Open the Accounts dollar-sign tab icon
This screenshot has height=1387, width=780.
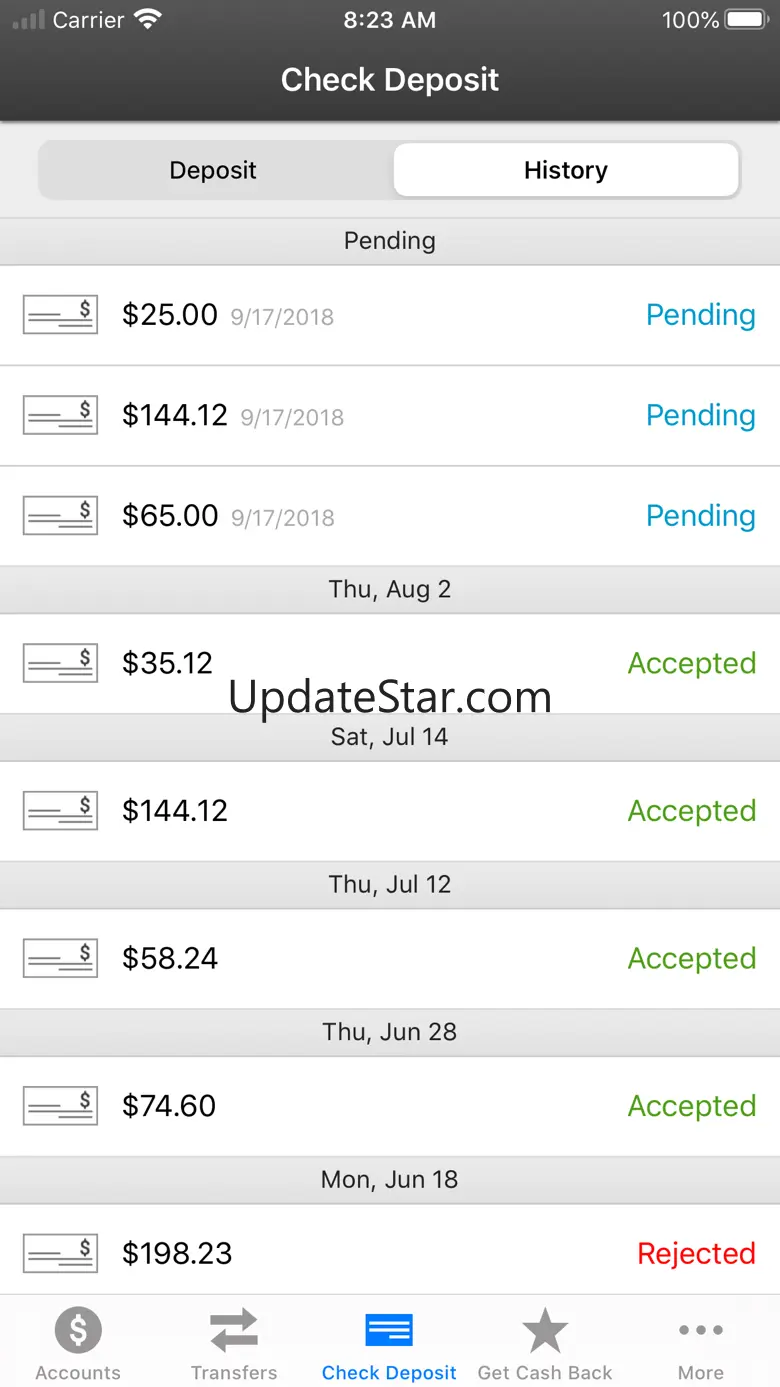[78, 1330]
